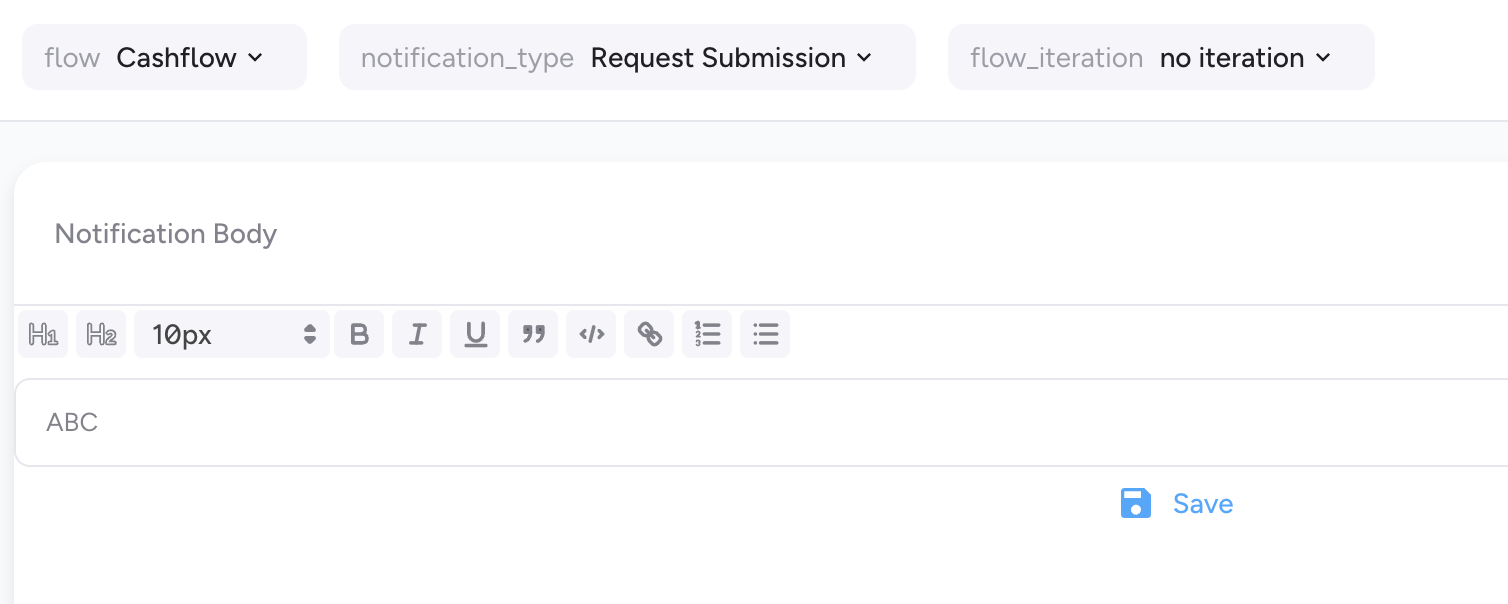
Task: Click the Notification Body heading
Action: click(x=166, y=234)
